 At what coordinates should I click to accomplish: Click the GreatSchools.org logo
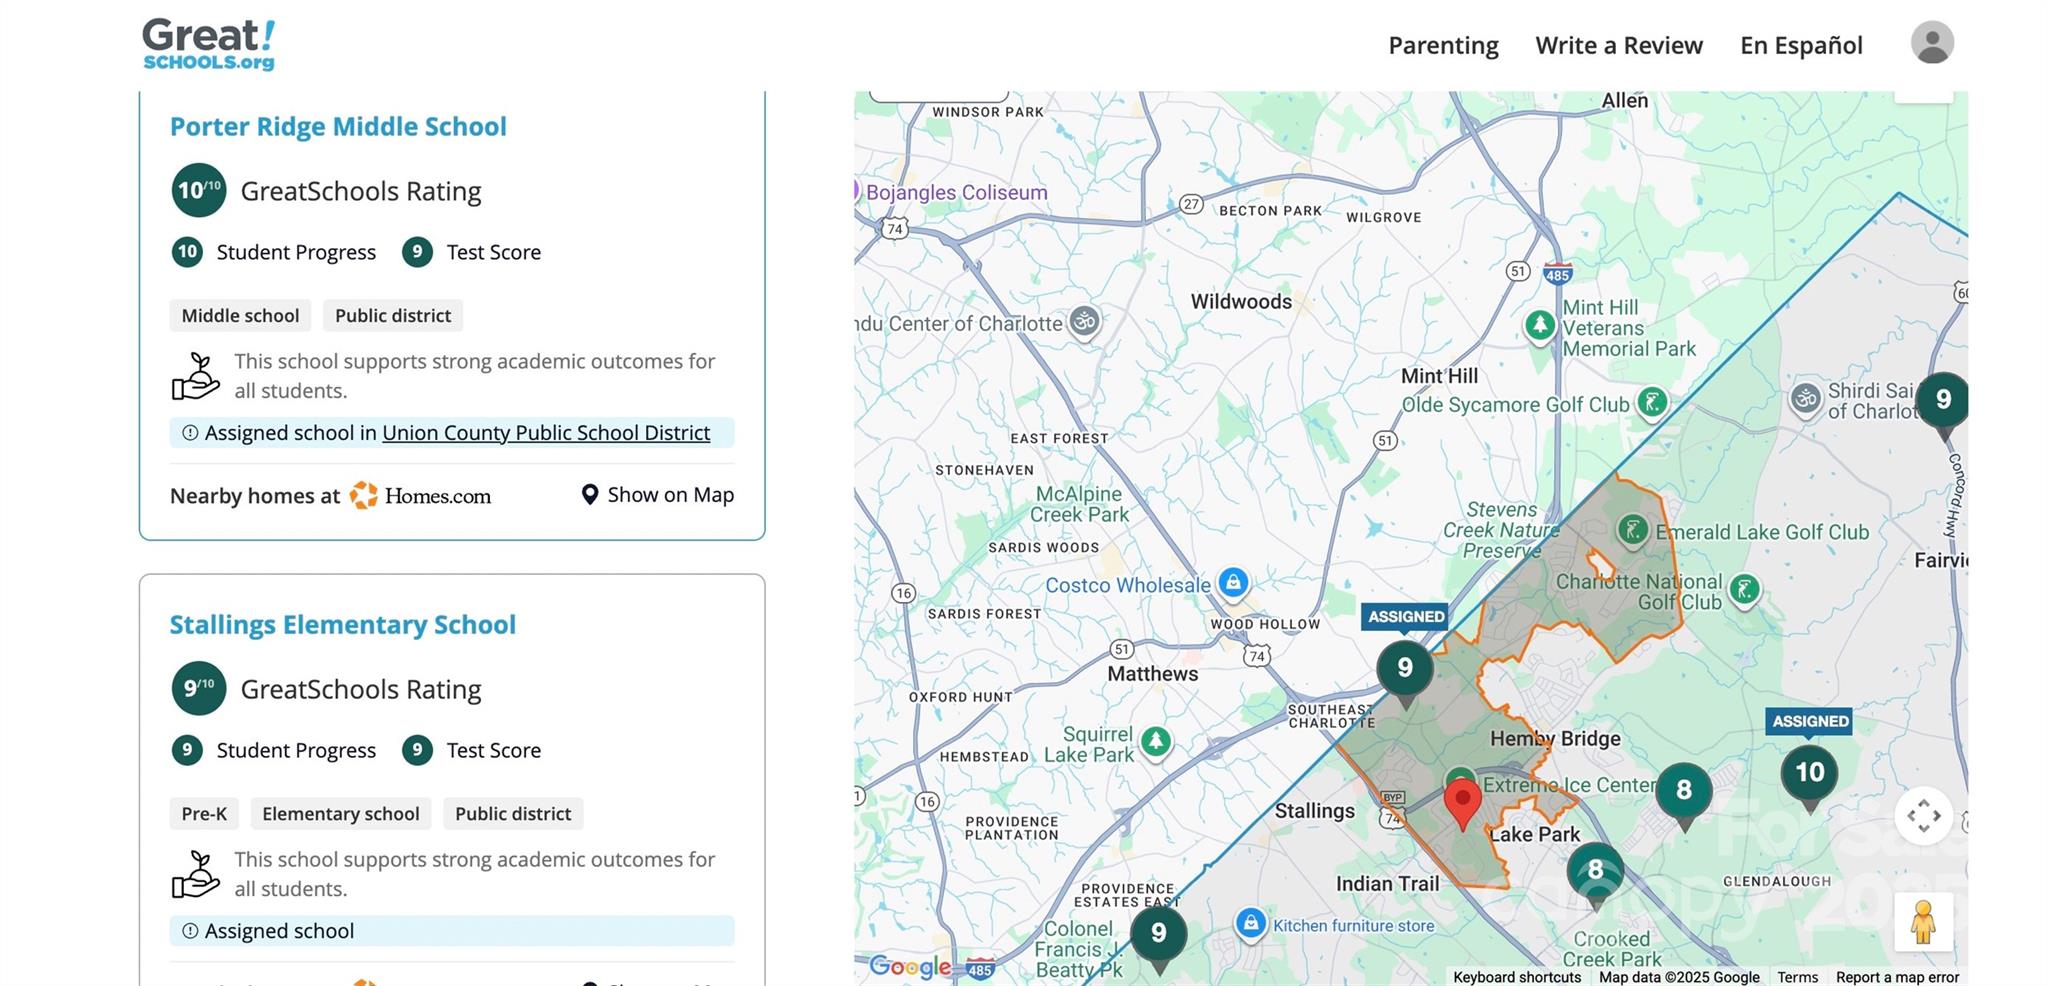(208, 45)
